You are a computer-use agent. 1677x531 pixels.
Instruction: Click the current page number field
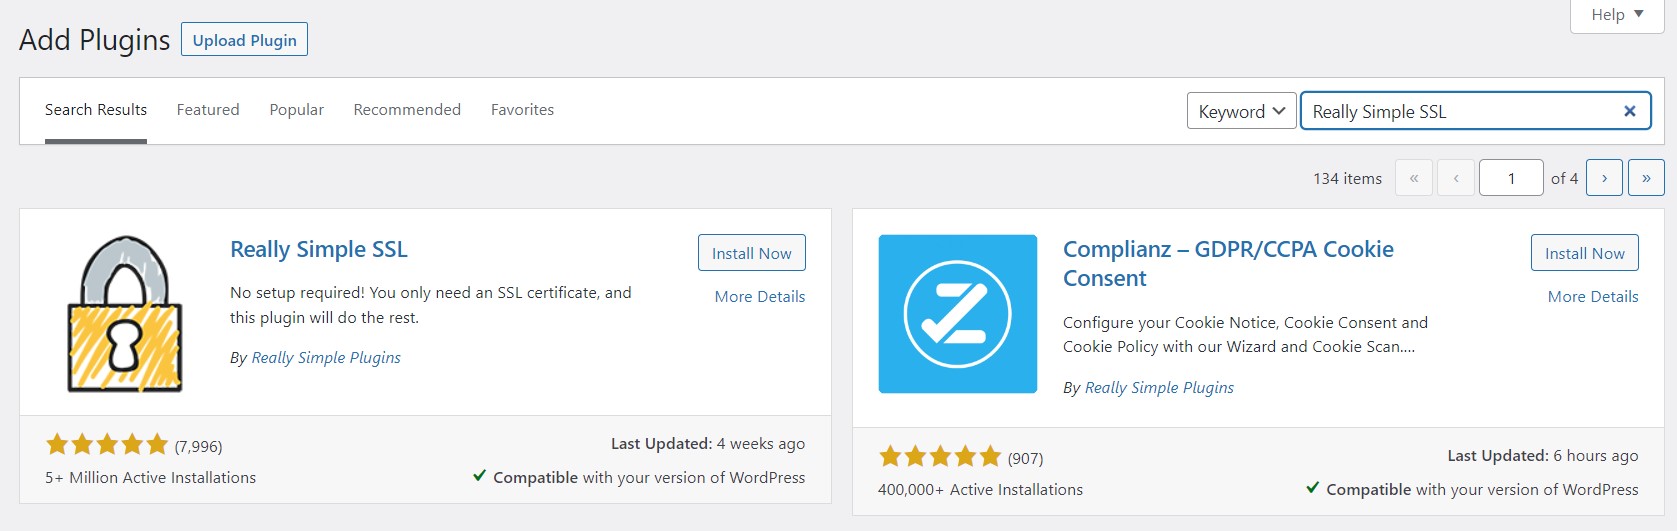pos(1510,178)
